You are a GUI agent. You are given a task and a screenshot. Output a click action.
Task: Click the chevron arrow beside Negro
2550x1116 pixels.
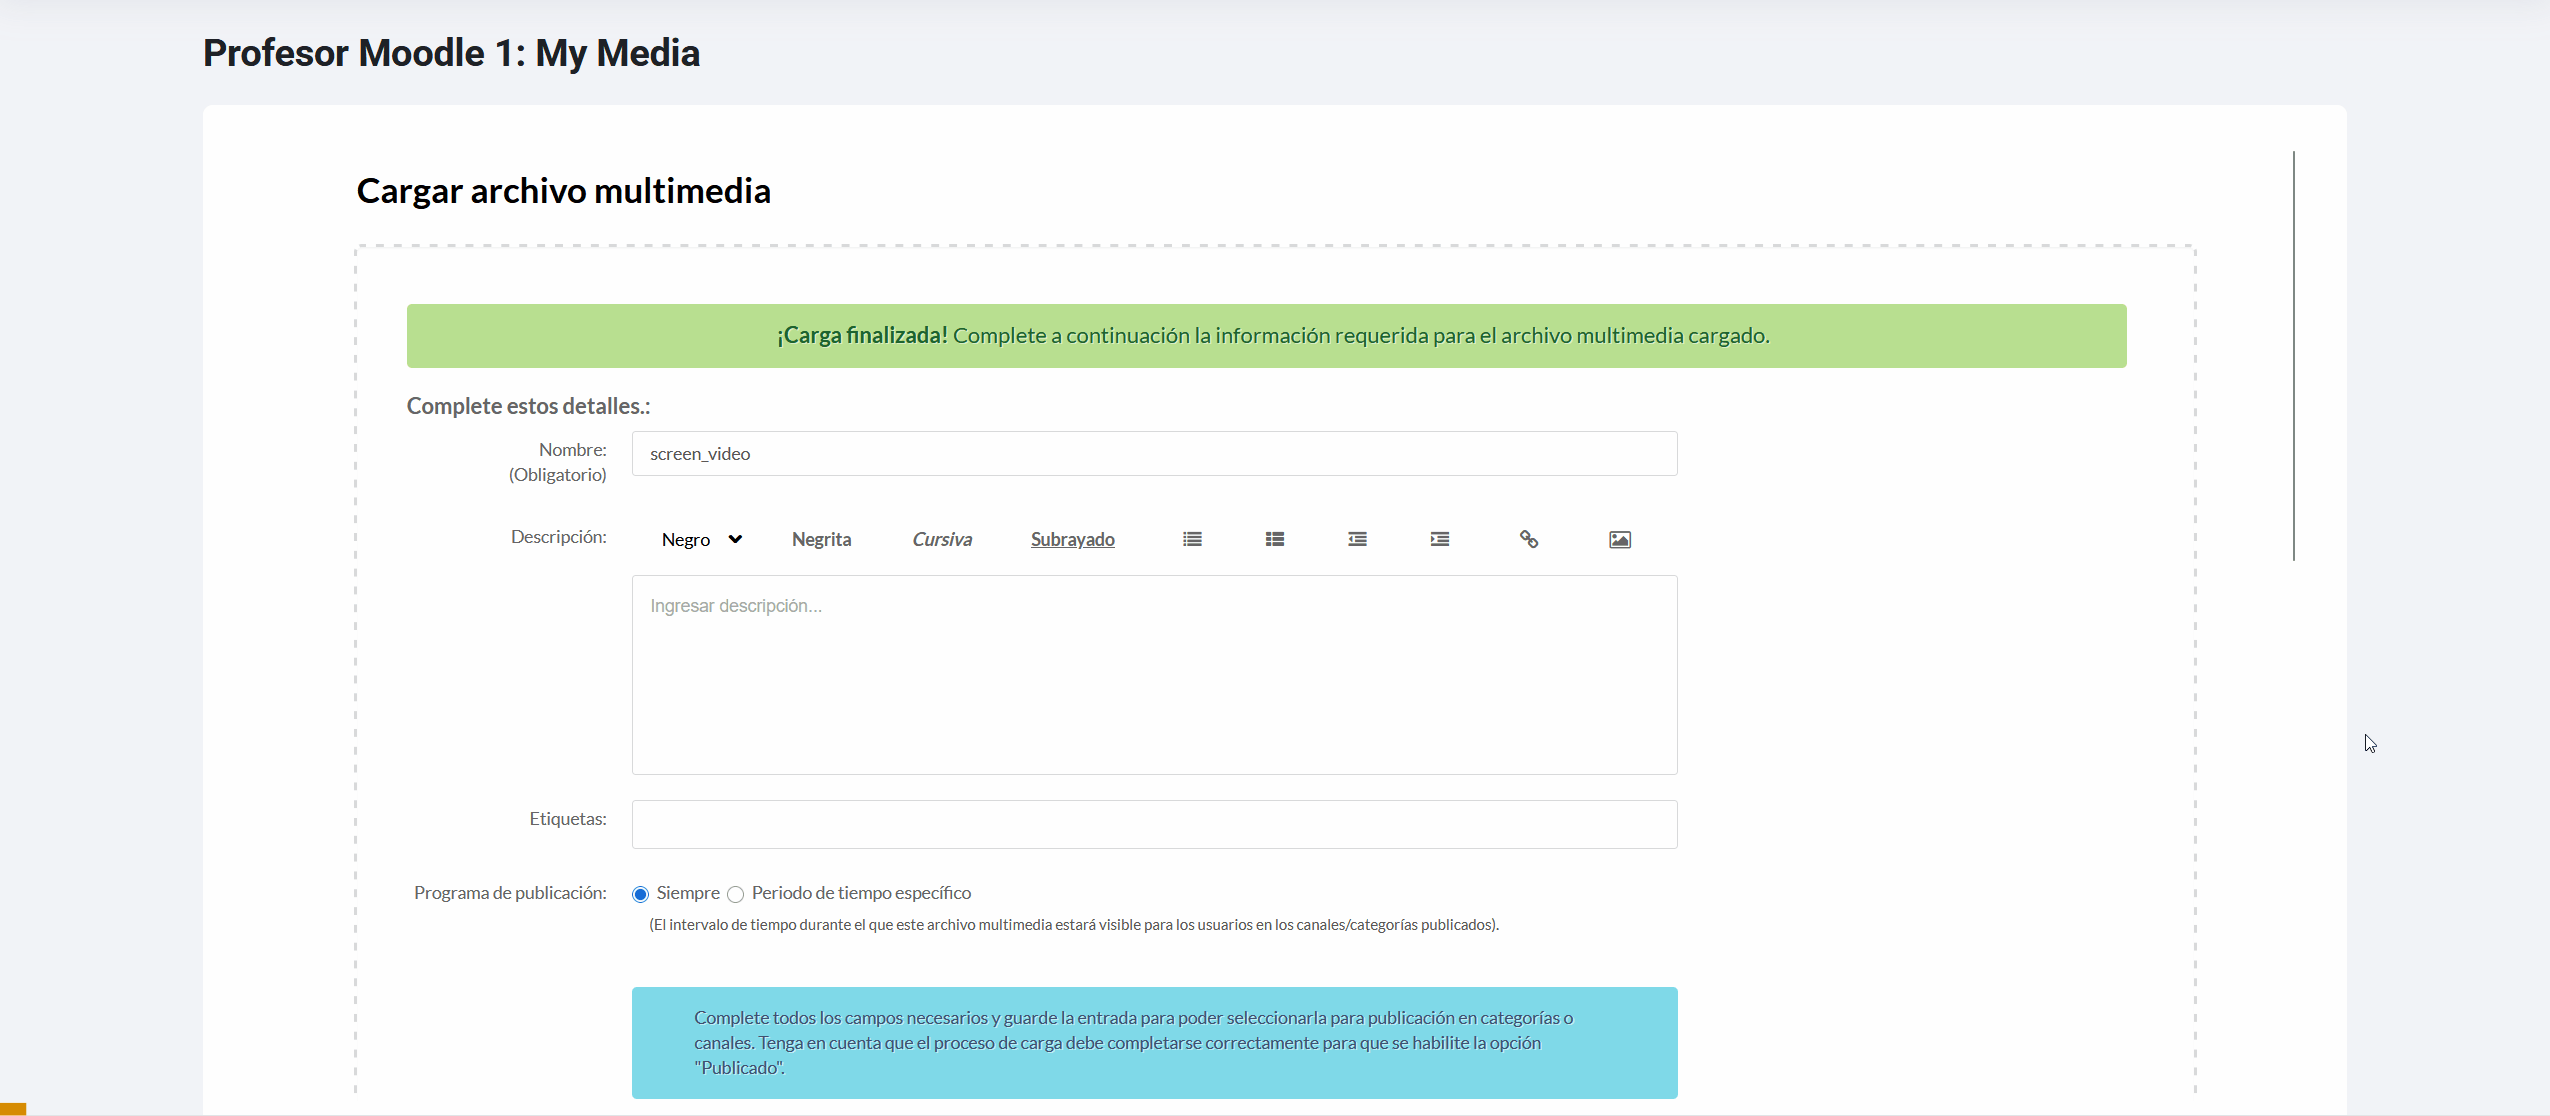[x=735, y=539]
